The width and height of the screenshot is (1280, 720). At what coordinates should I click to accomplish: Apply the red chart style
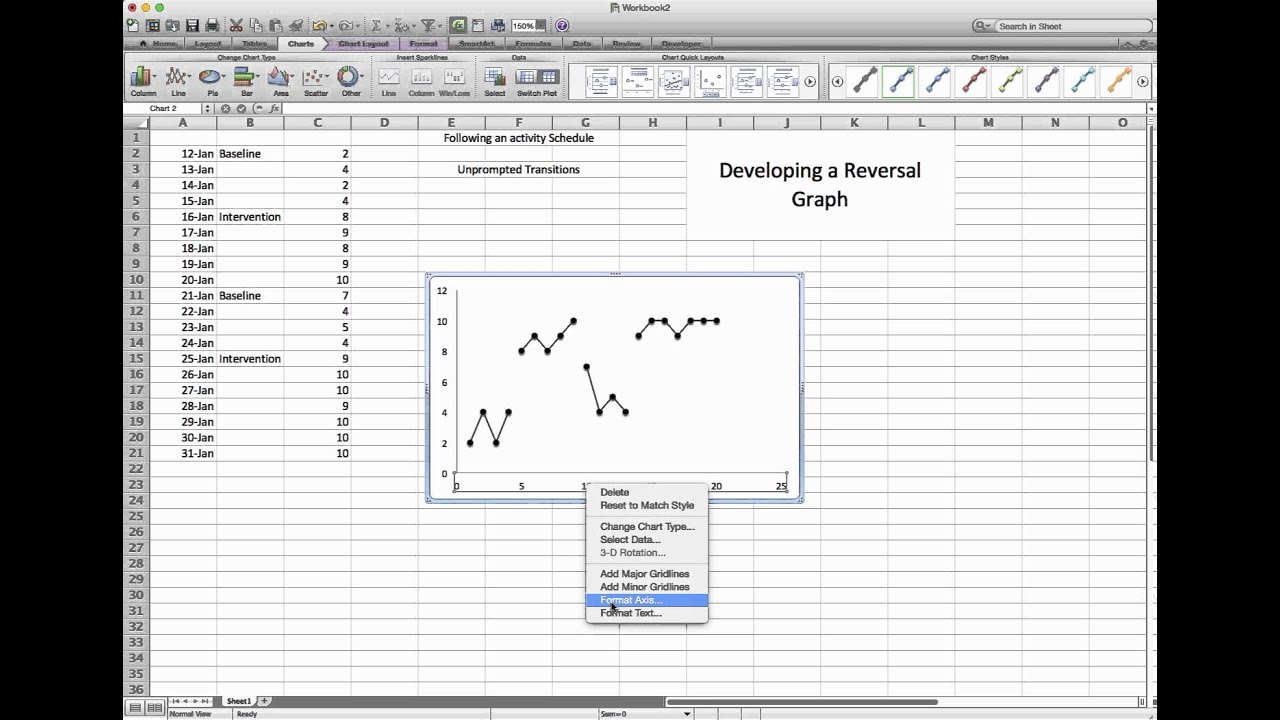[x=973, y=81]
